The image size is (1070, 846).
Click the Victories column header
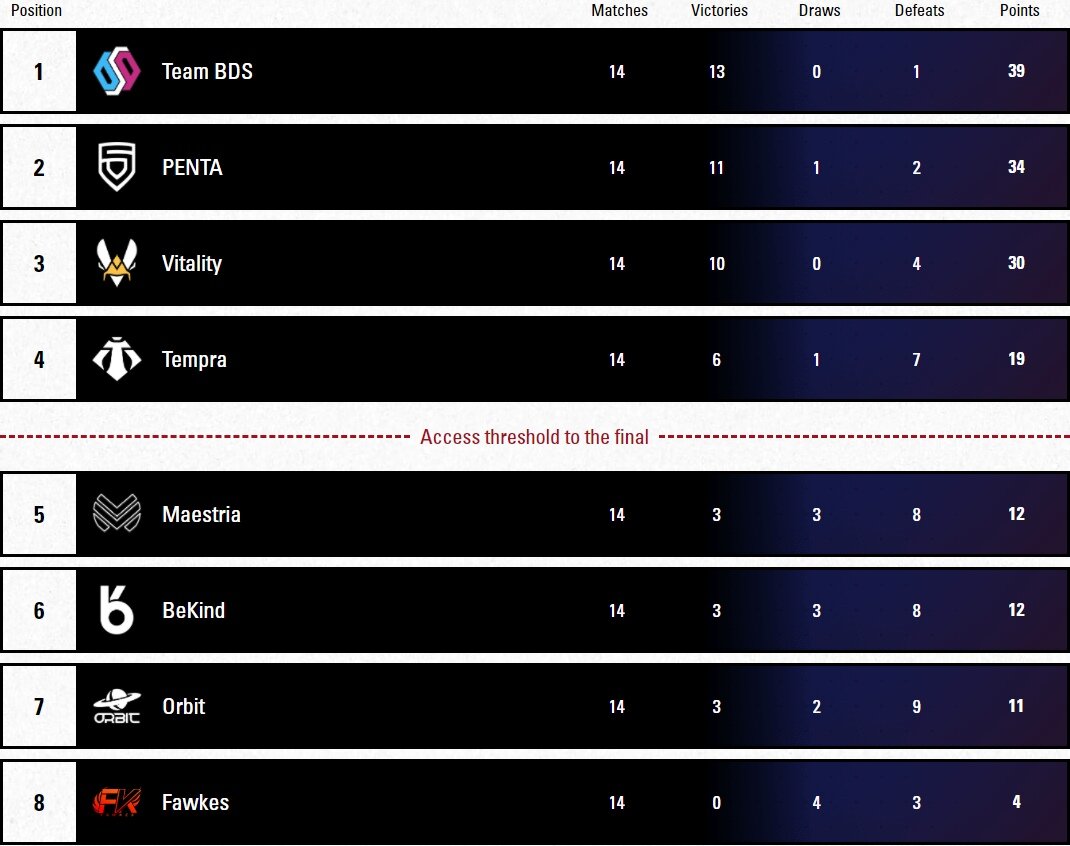pyautogui.click(x=719, y=10)
